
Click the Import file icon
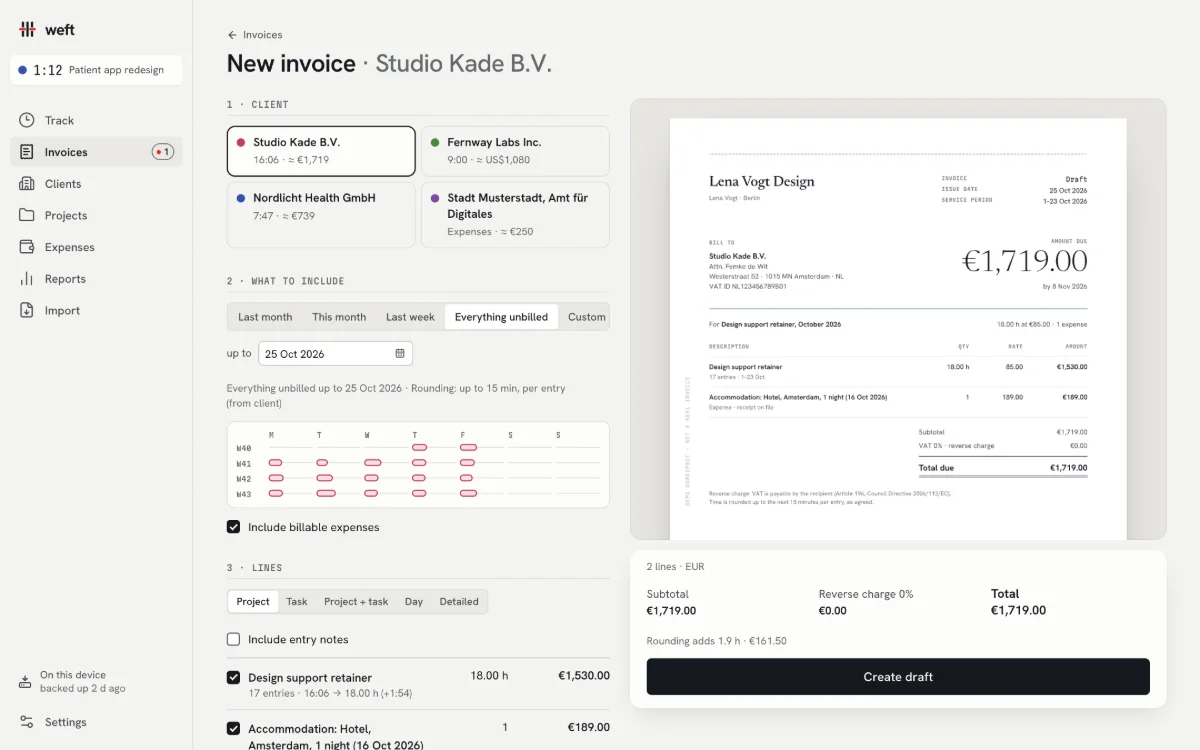click(x=27, y=311)
